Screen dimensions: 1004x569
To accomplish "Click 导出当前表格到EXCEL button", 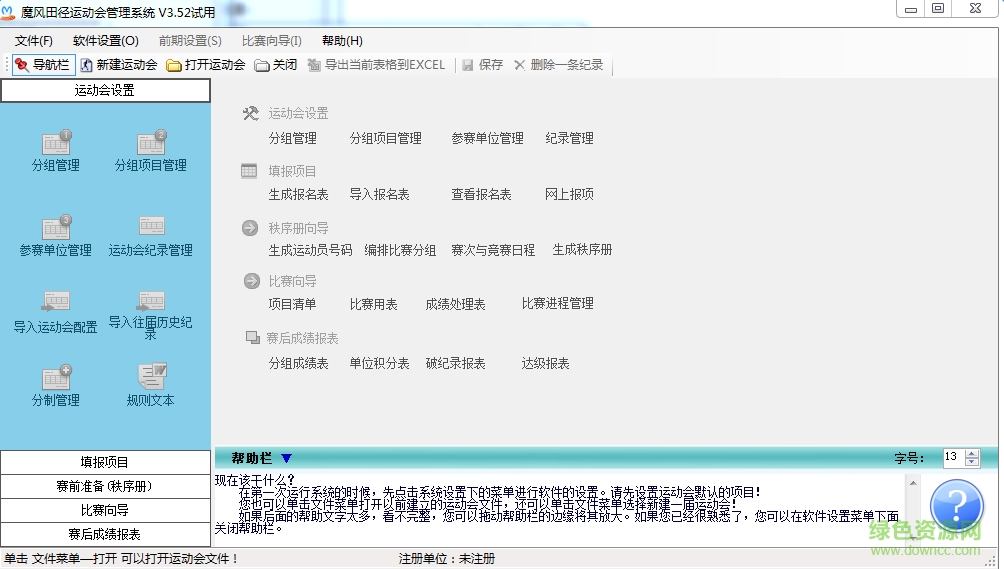I will coord(376,65).
